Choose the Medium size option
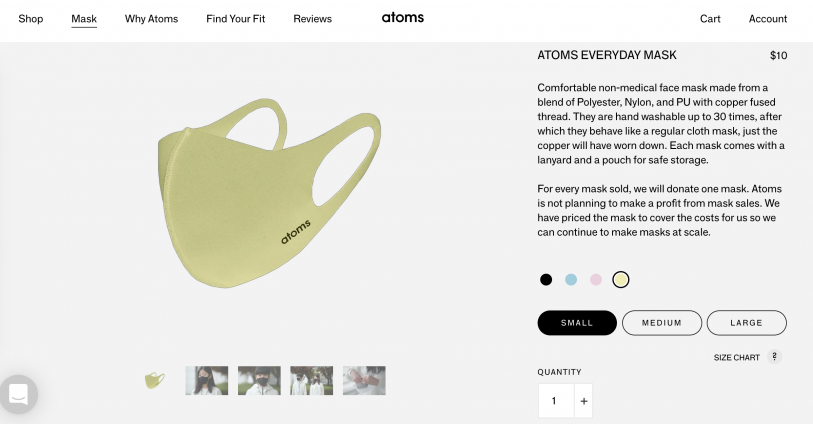Screen dimensions: 813x424 (x=662, y=323)
